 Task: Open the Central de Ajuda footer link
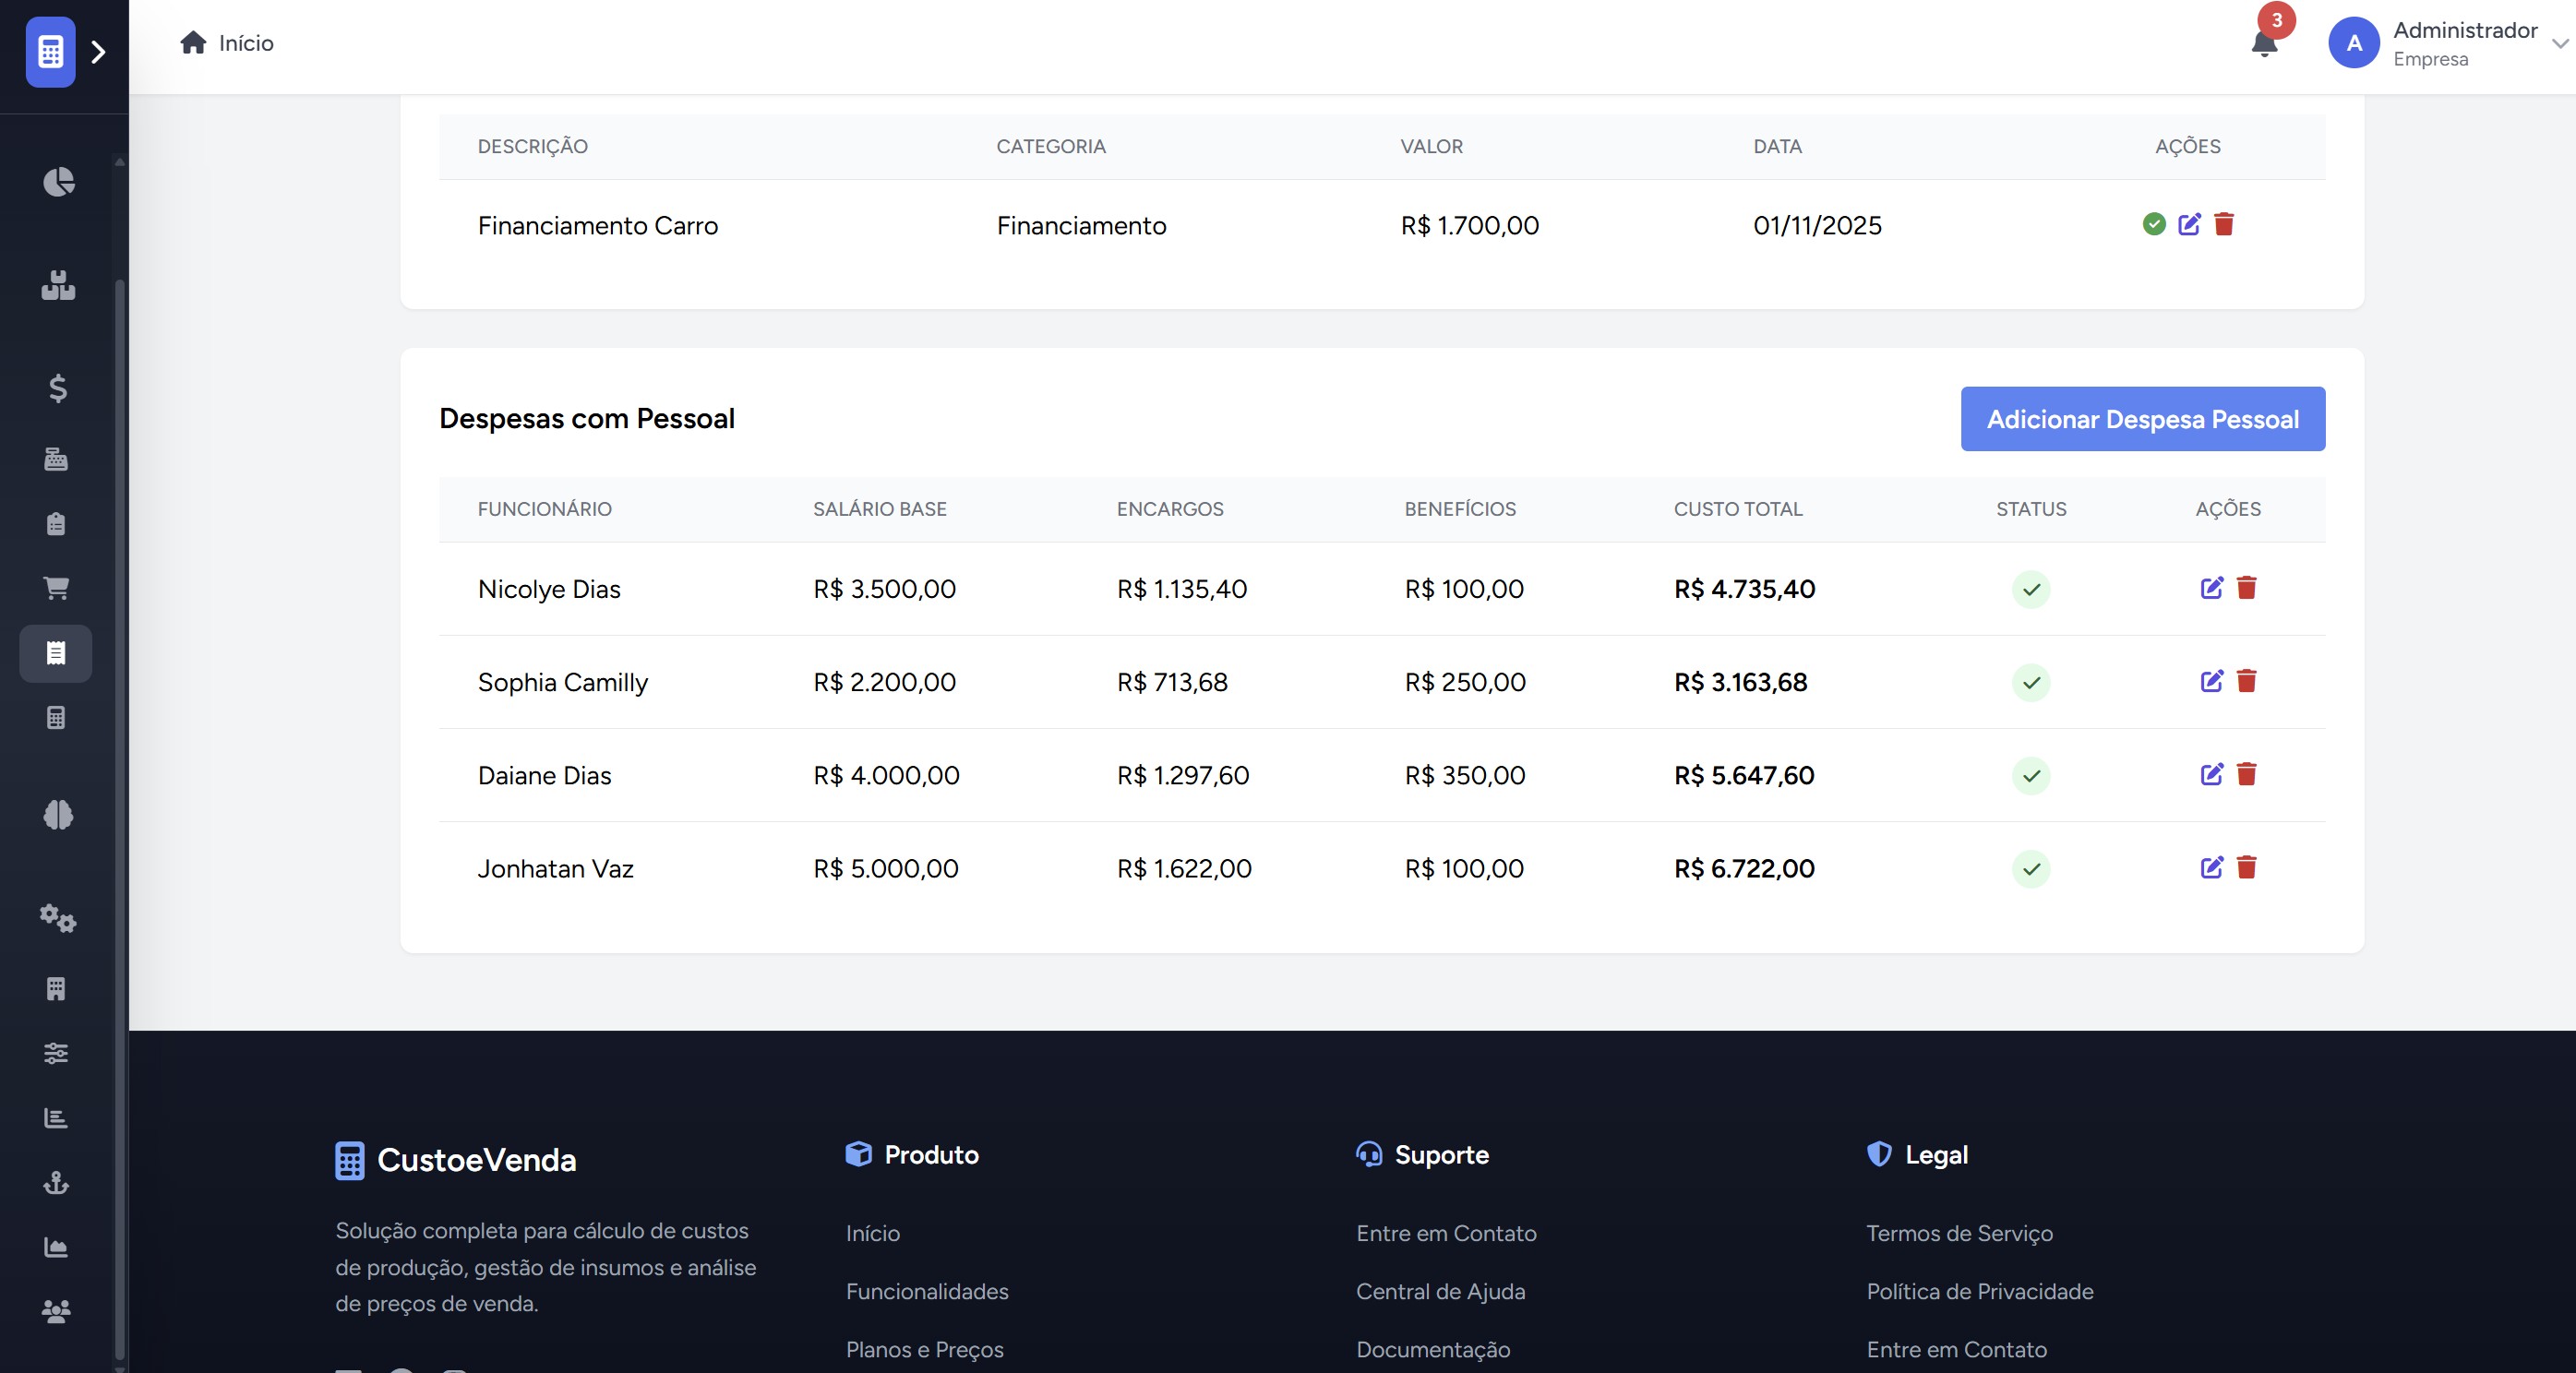point(1440,1291)
